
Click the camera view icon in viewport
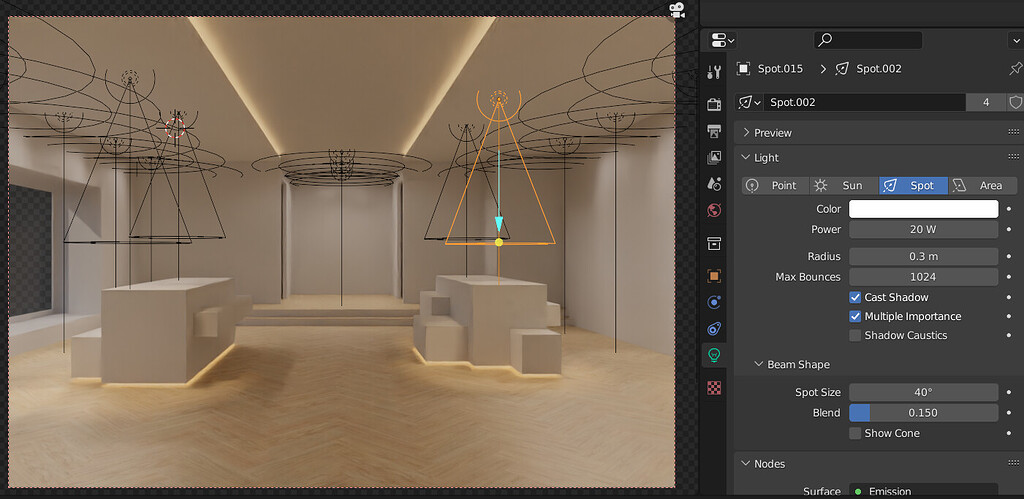(677, 10)
